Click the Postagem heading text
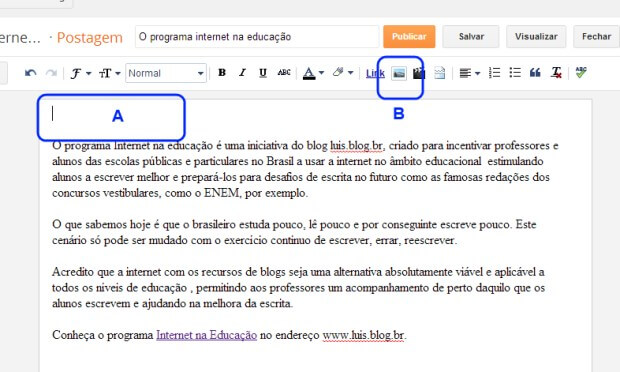This screenshot has height=372, width=620. 90,38
